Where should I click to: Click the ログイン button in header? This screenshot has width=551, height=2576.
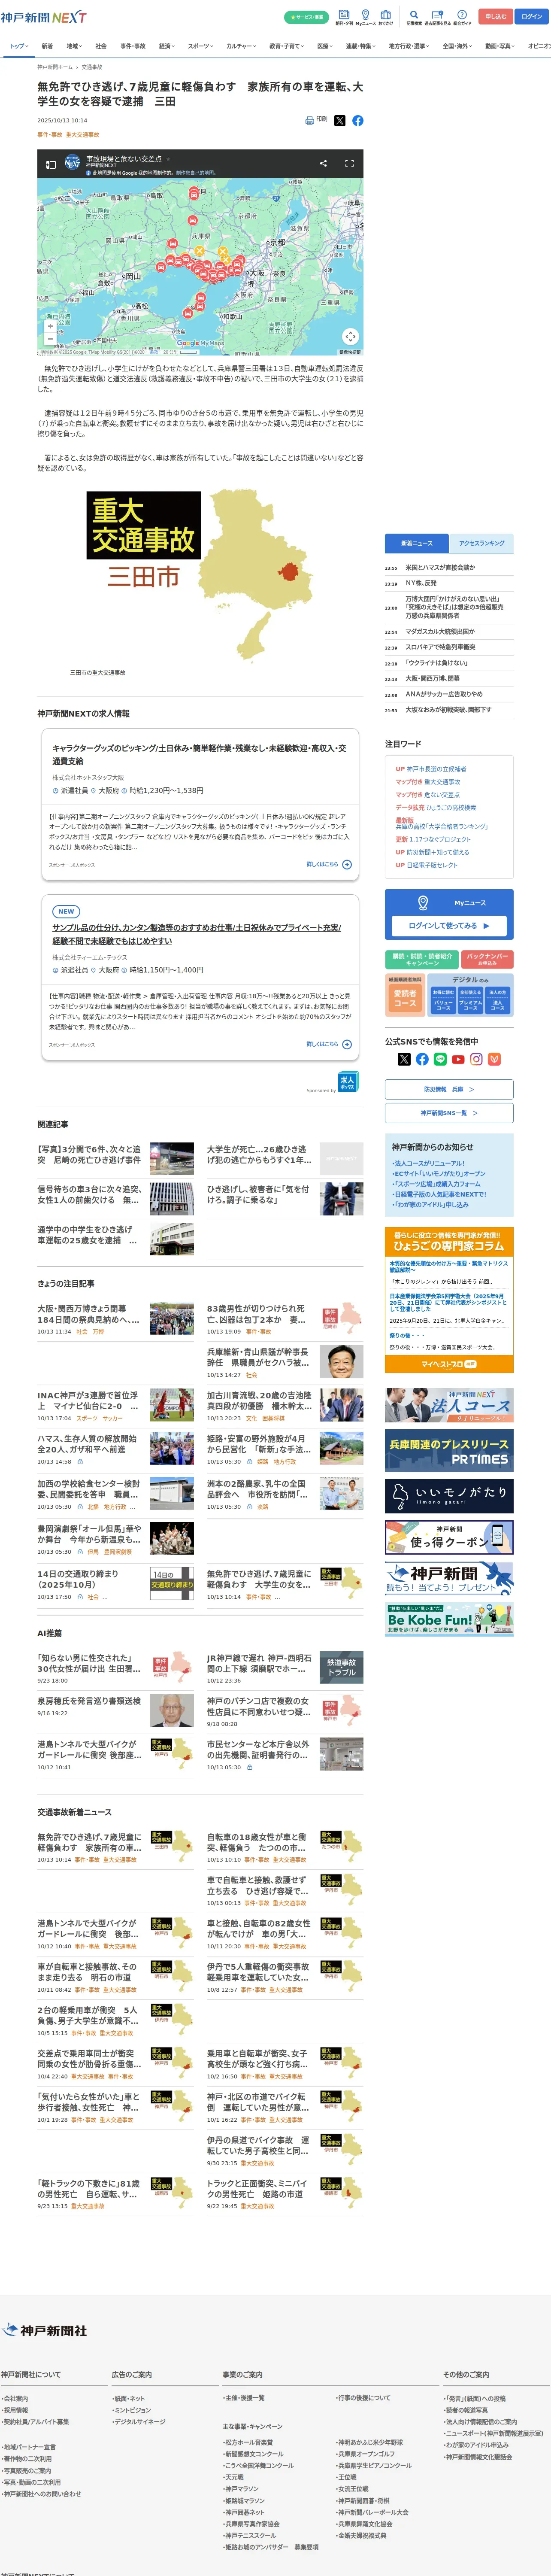pyautogui.click(x=532, y=17)
